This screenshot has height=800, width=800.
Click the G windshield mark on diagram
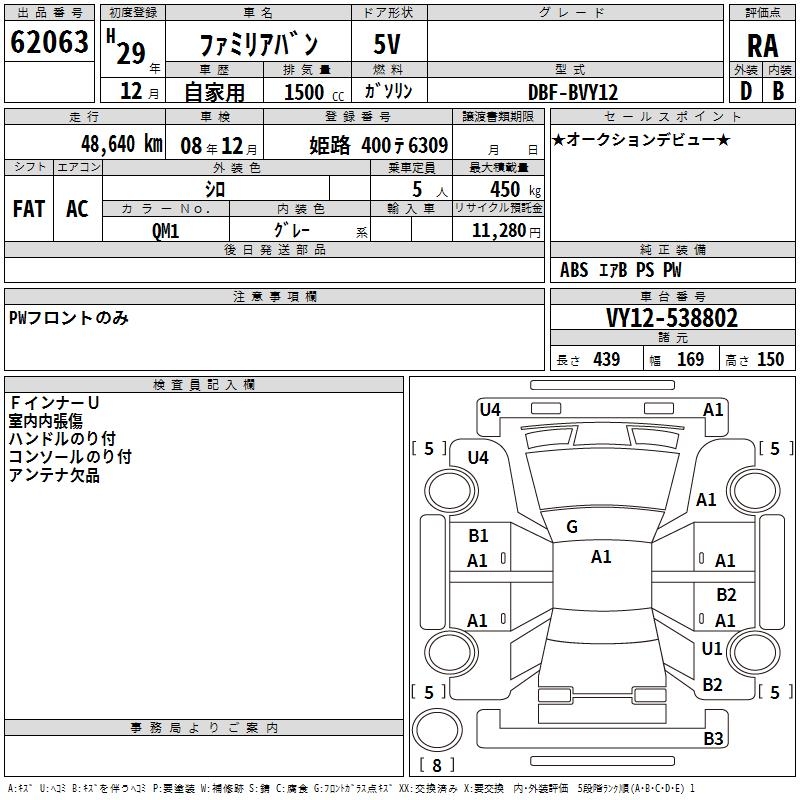tap(571, 527)
